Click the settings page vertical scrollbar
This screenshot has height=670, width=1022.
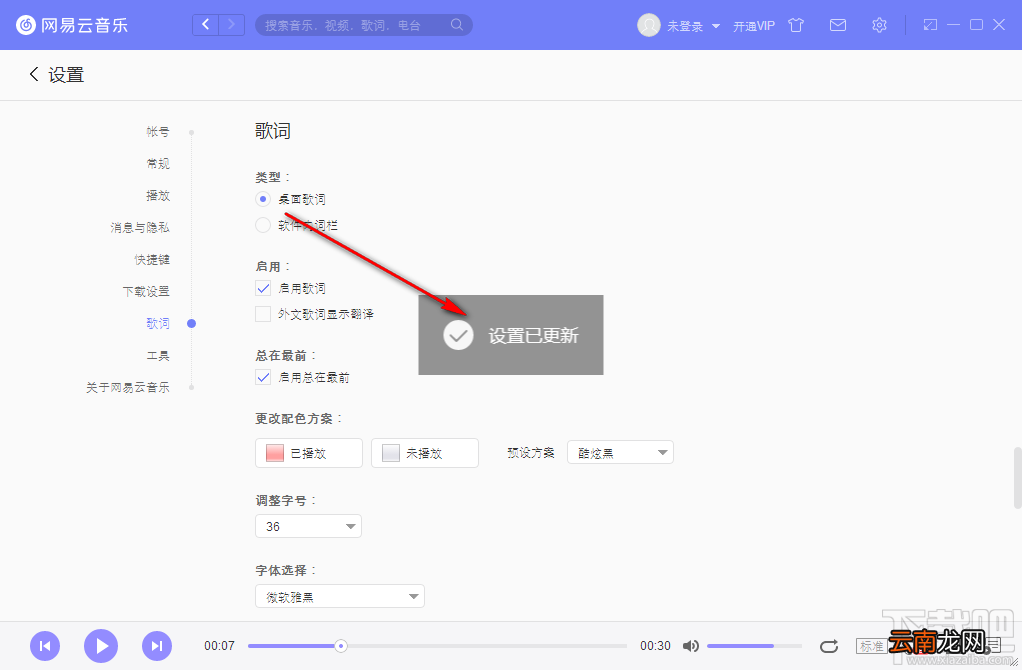pyautogui.click(x=1017, y=477)
